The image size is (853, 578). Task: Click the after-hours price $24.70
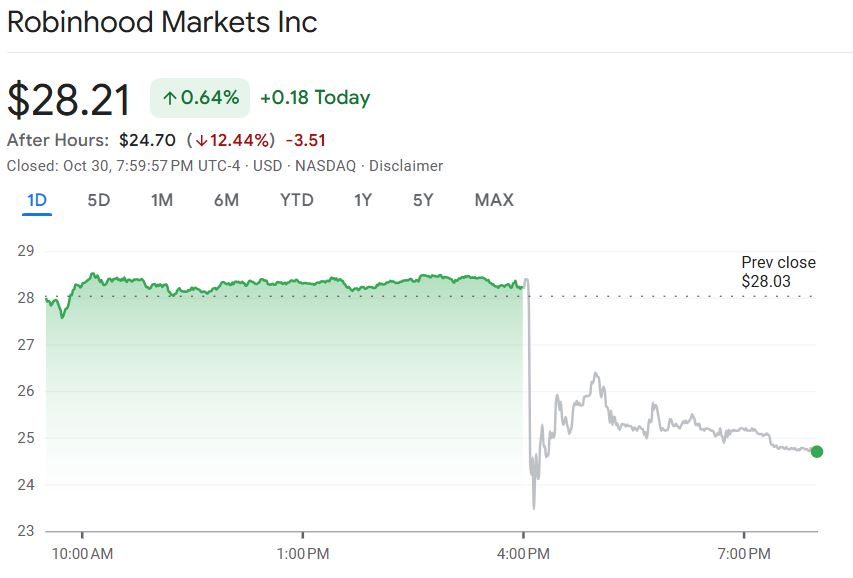pyautogui.click(x=147, y=140)
